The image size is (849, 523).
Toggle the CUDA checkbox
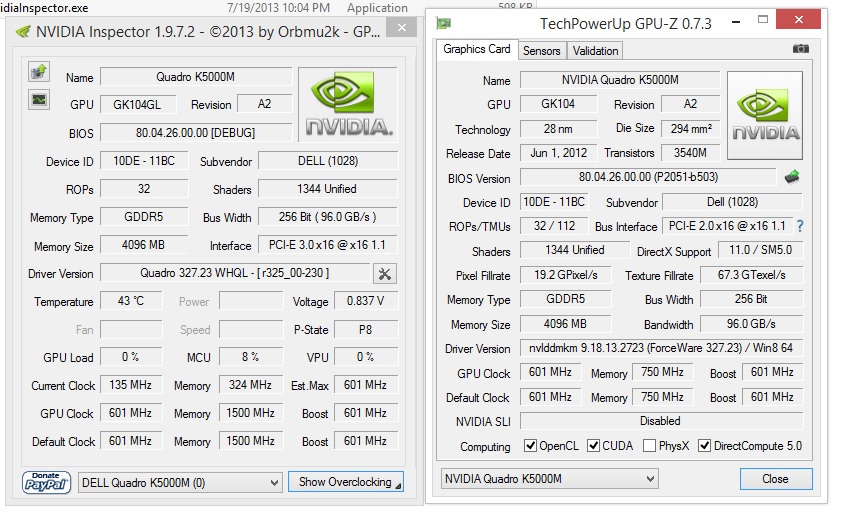coord(593,446)
